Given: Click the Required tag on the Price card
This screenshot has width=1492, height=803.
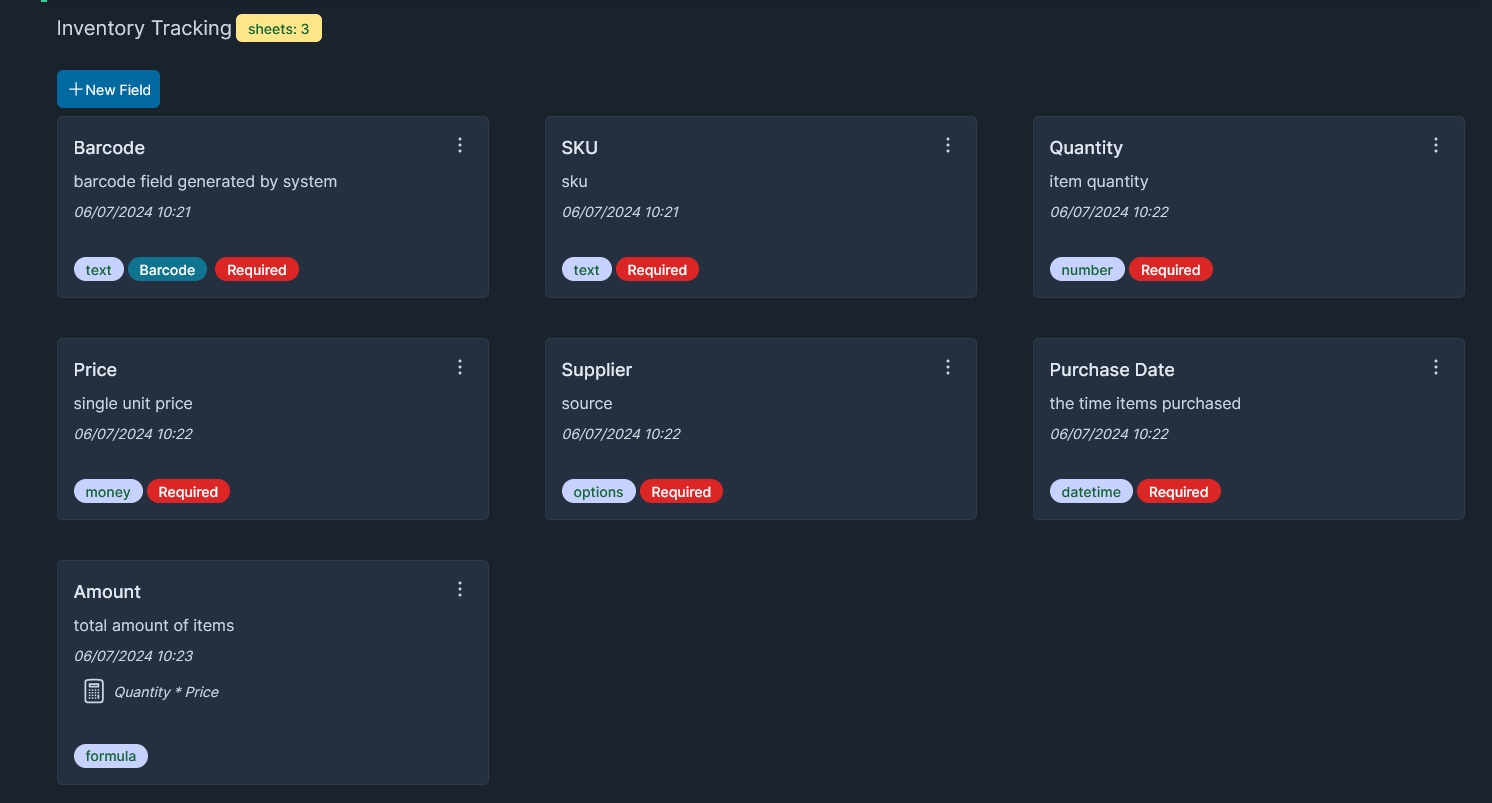Looking at the screenshot, I should pyautogui.click(x=188, y=492).
